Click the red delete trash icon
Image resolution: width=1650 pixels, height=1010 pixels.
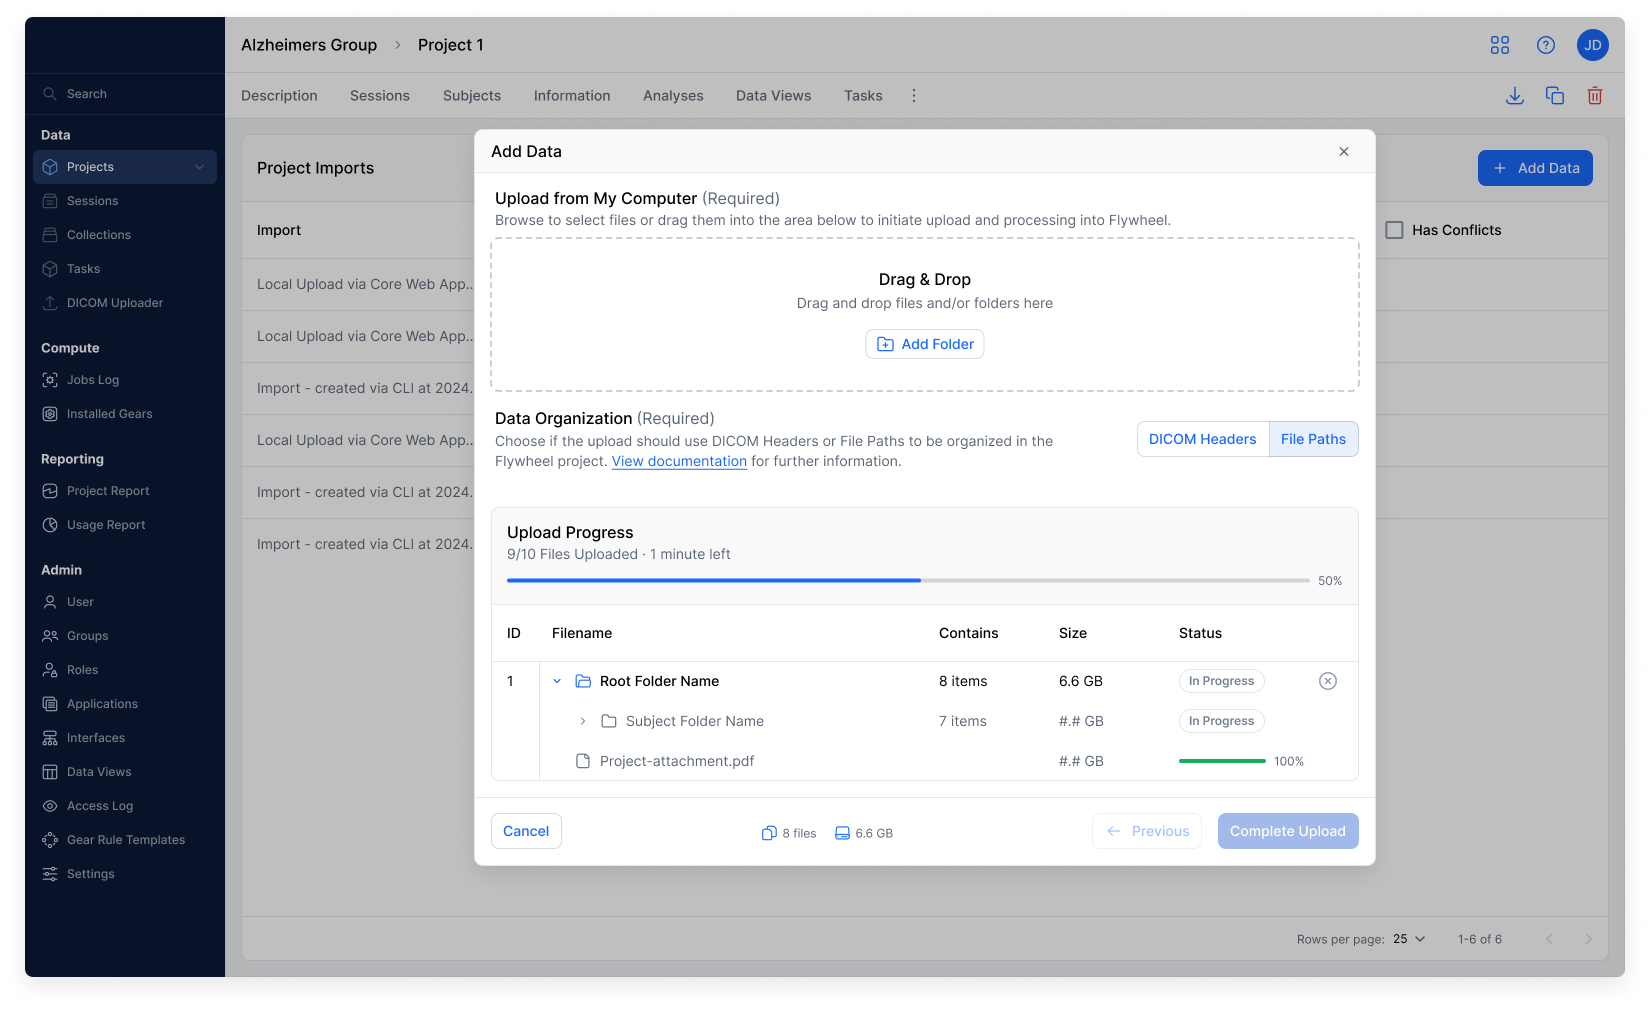pos(1595,96)
